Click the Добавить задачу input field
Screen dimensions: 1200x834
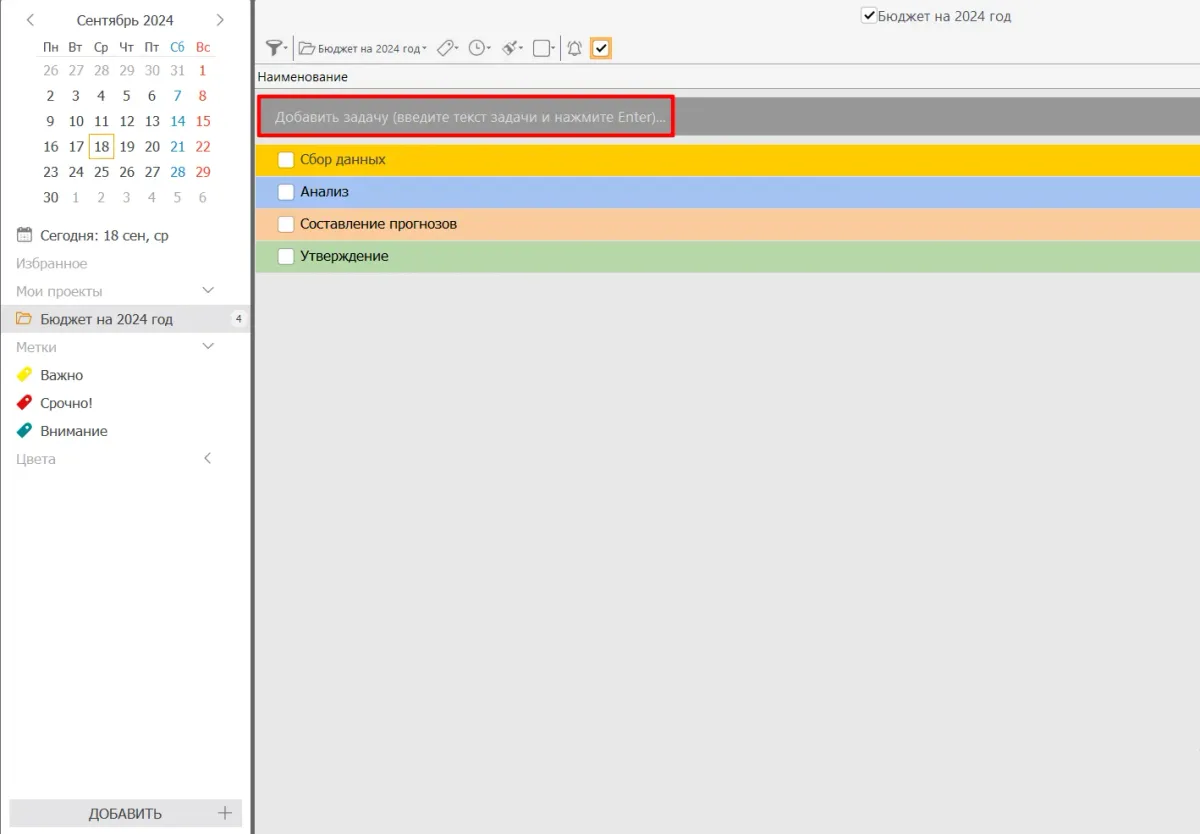466,117
